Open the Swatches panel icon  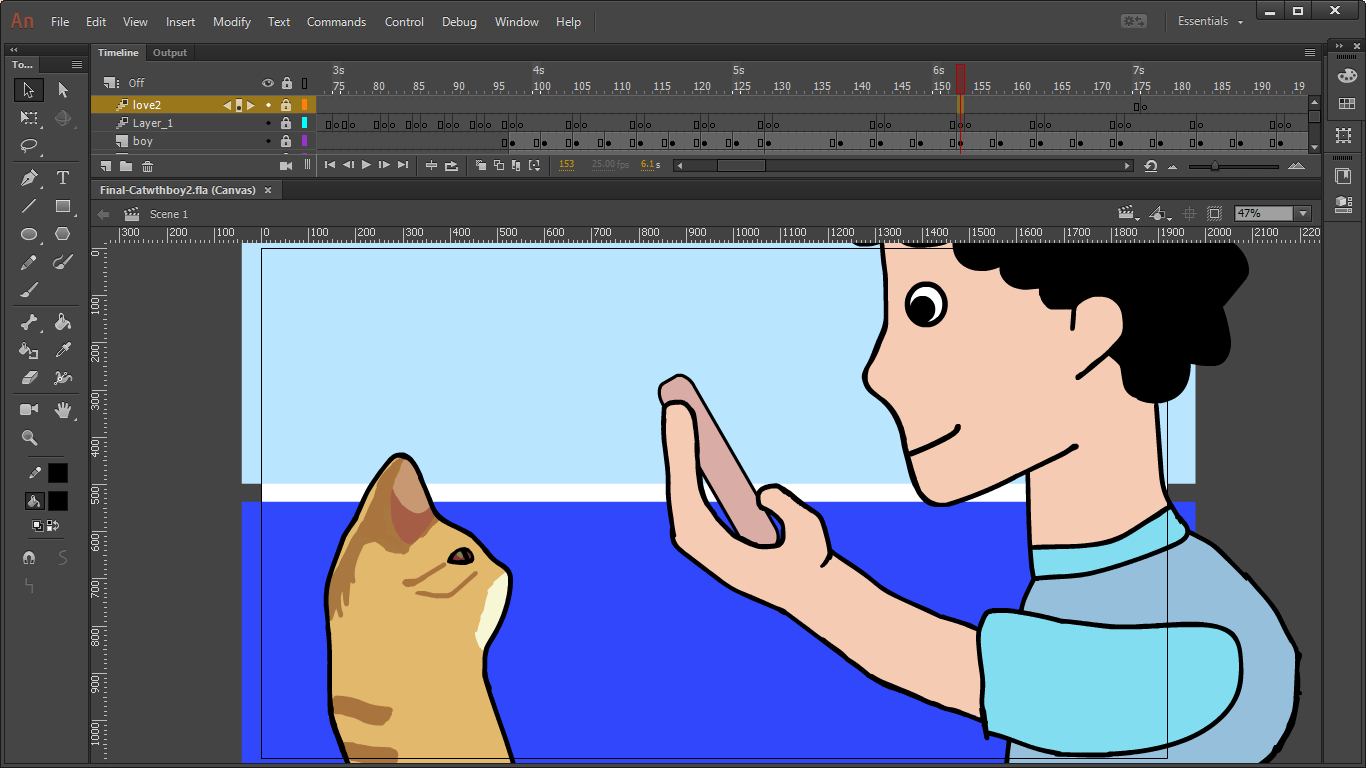pyautogui.click(x=1347, y=103)
